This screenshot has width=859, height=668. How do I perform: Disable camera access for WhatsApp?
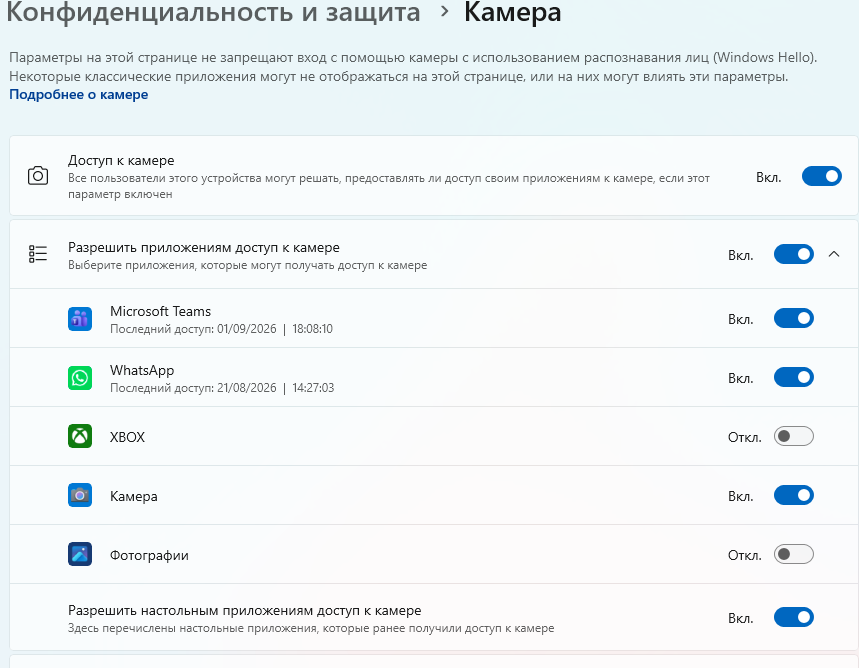tap(793, 378)
